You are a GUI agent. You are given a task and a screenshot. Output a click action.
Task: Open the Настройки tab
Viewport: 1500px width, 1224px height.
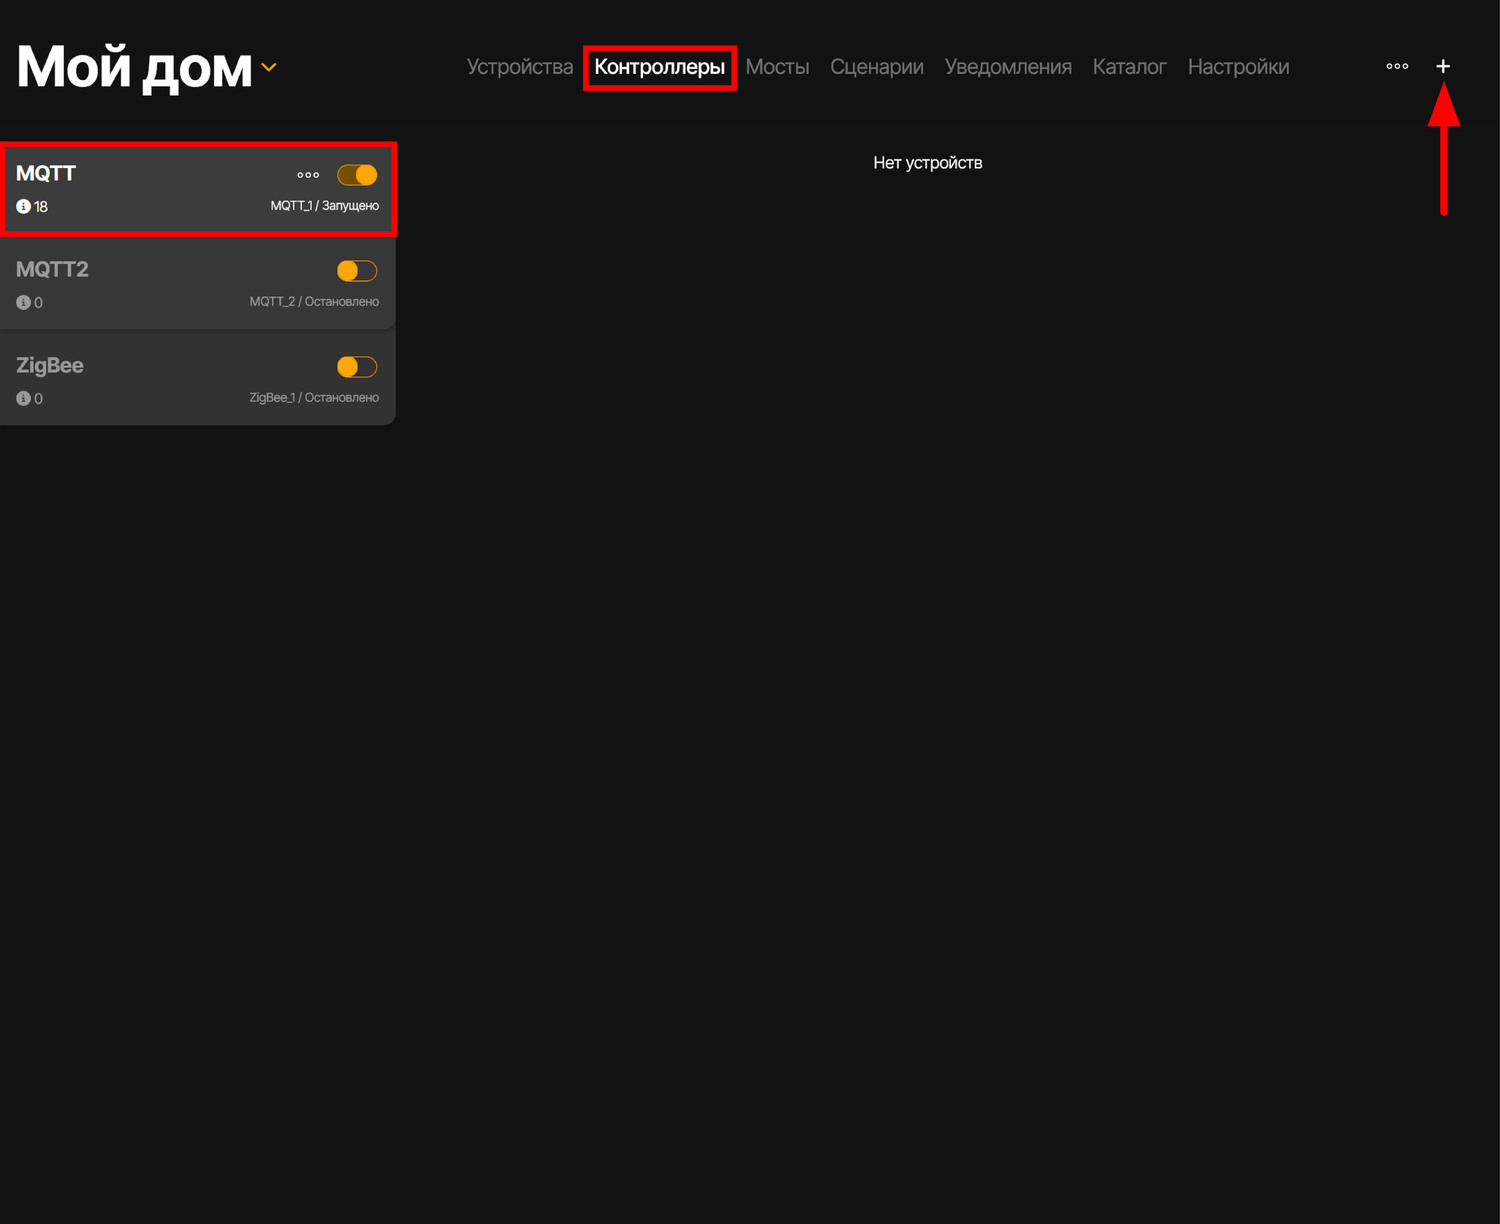(1238, 67)
